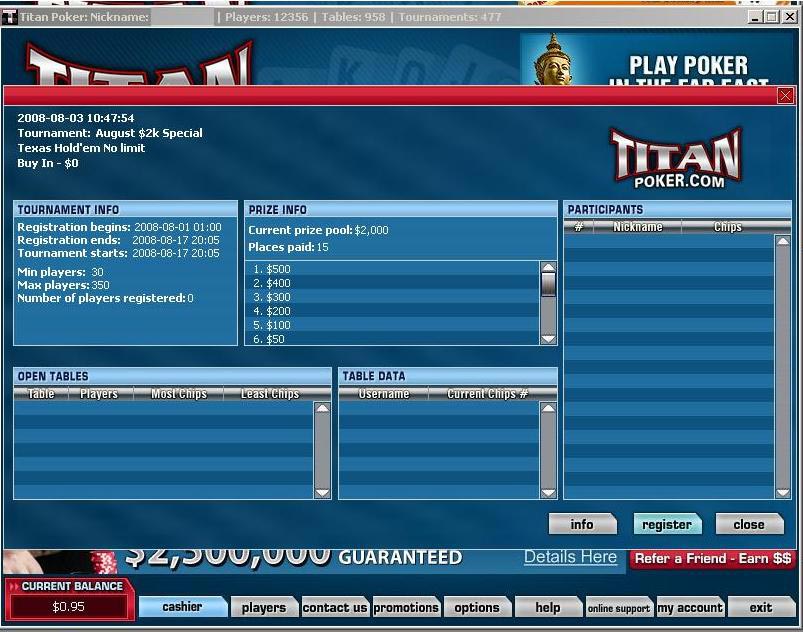The image size is (803, 632).
Task: View promotions
Action: point(406,607)
